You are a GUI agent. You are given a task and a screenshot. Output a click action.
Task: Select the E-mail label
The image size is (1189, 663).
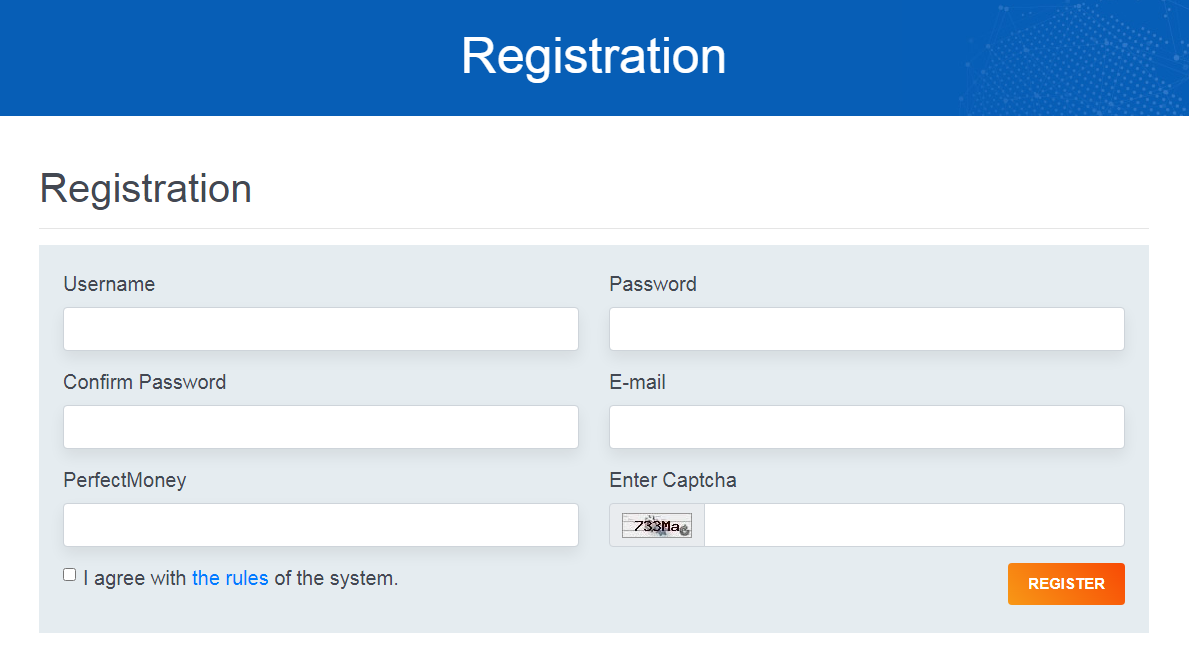(x=638, y=382)
